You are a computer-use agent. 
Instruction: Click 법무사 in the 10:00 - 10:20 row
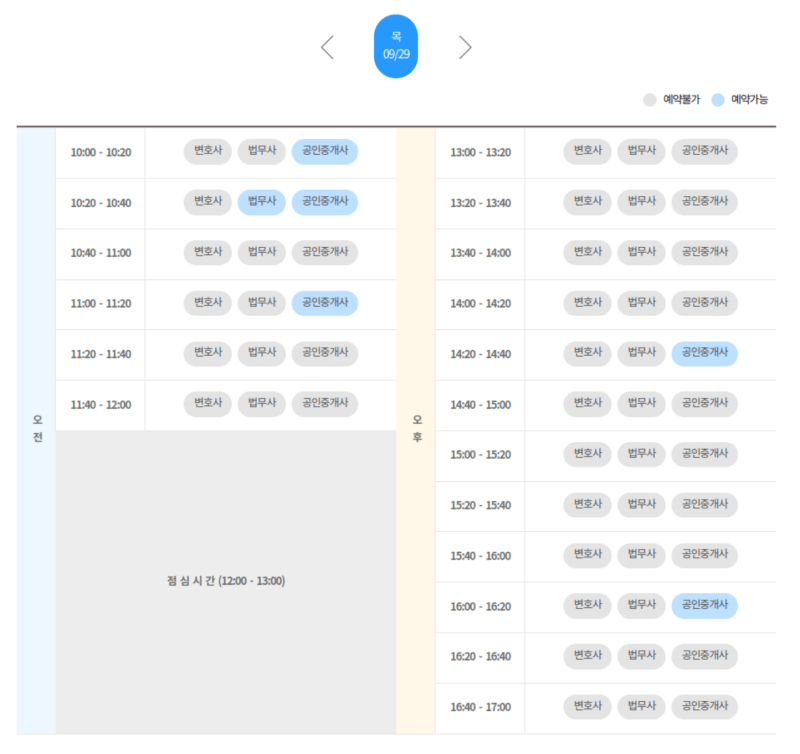[262, 152]
